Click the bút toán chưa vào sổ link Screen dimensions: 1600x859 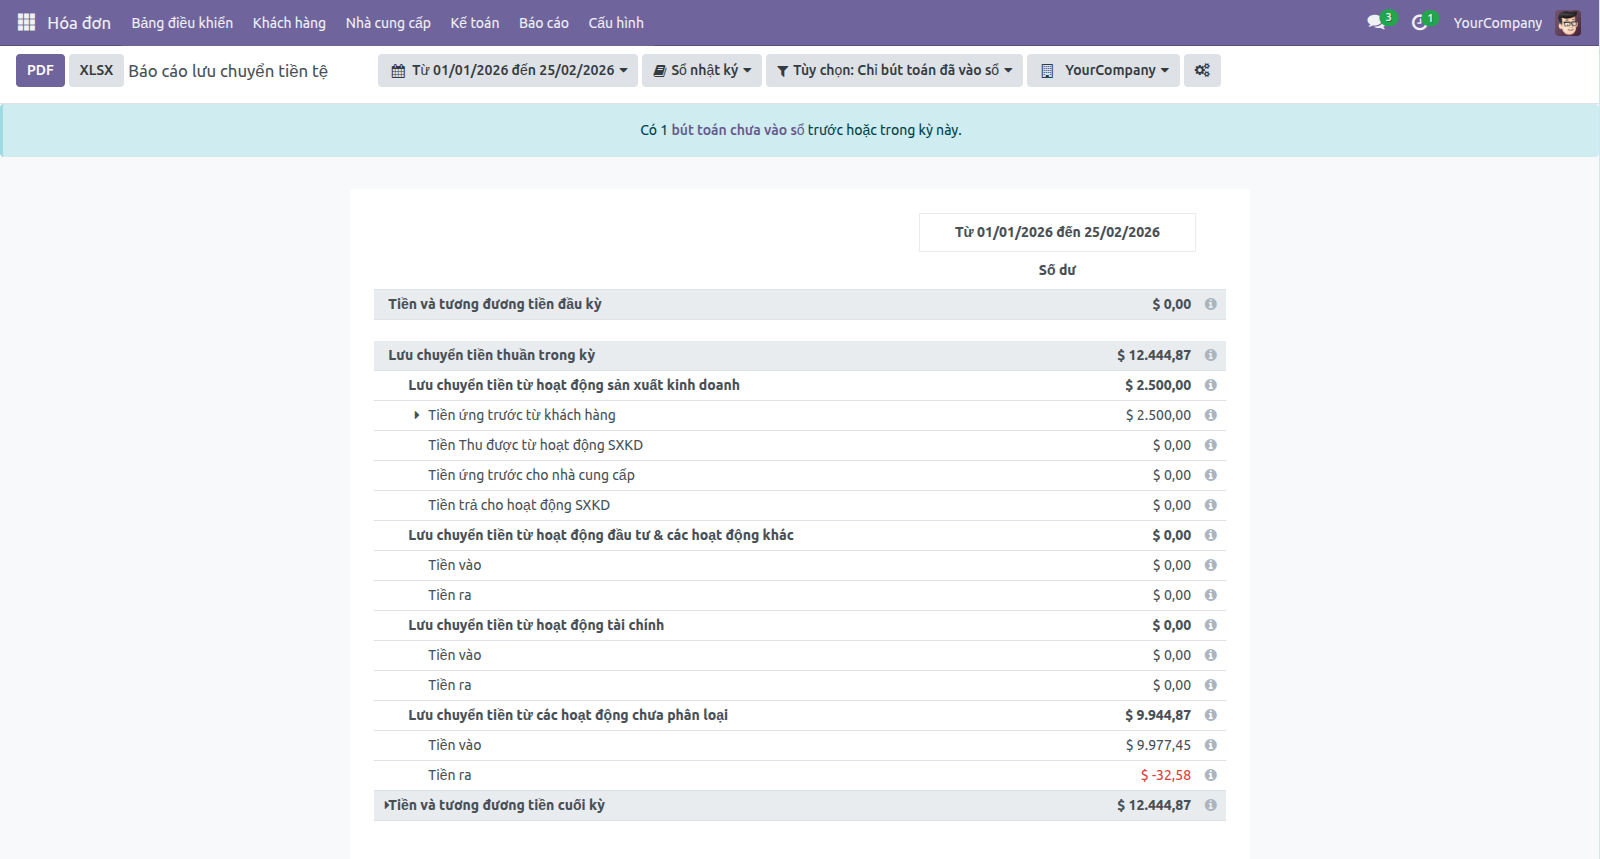tap(737, 130)
